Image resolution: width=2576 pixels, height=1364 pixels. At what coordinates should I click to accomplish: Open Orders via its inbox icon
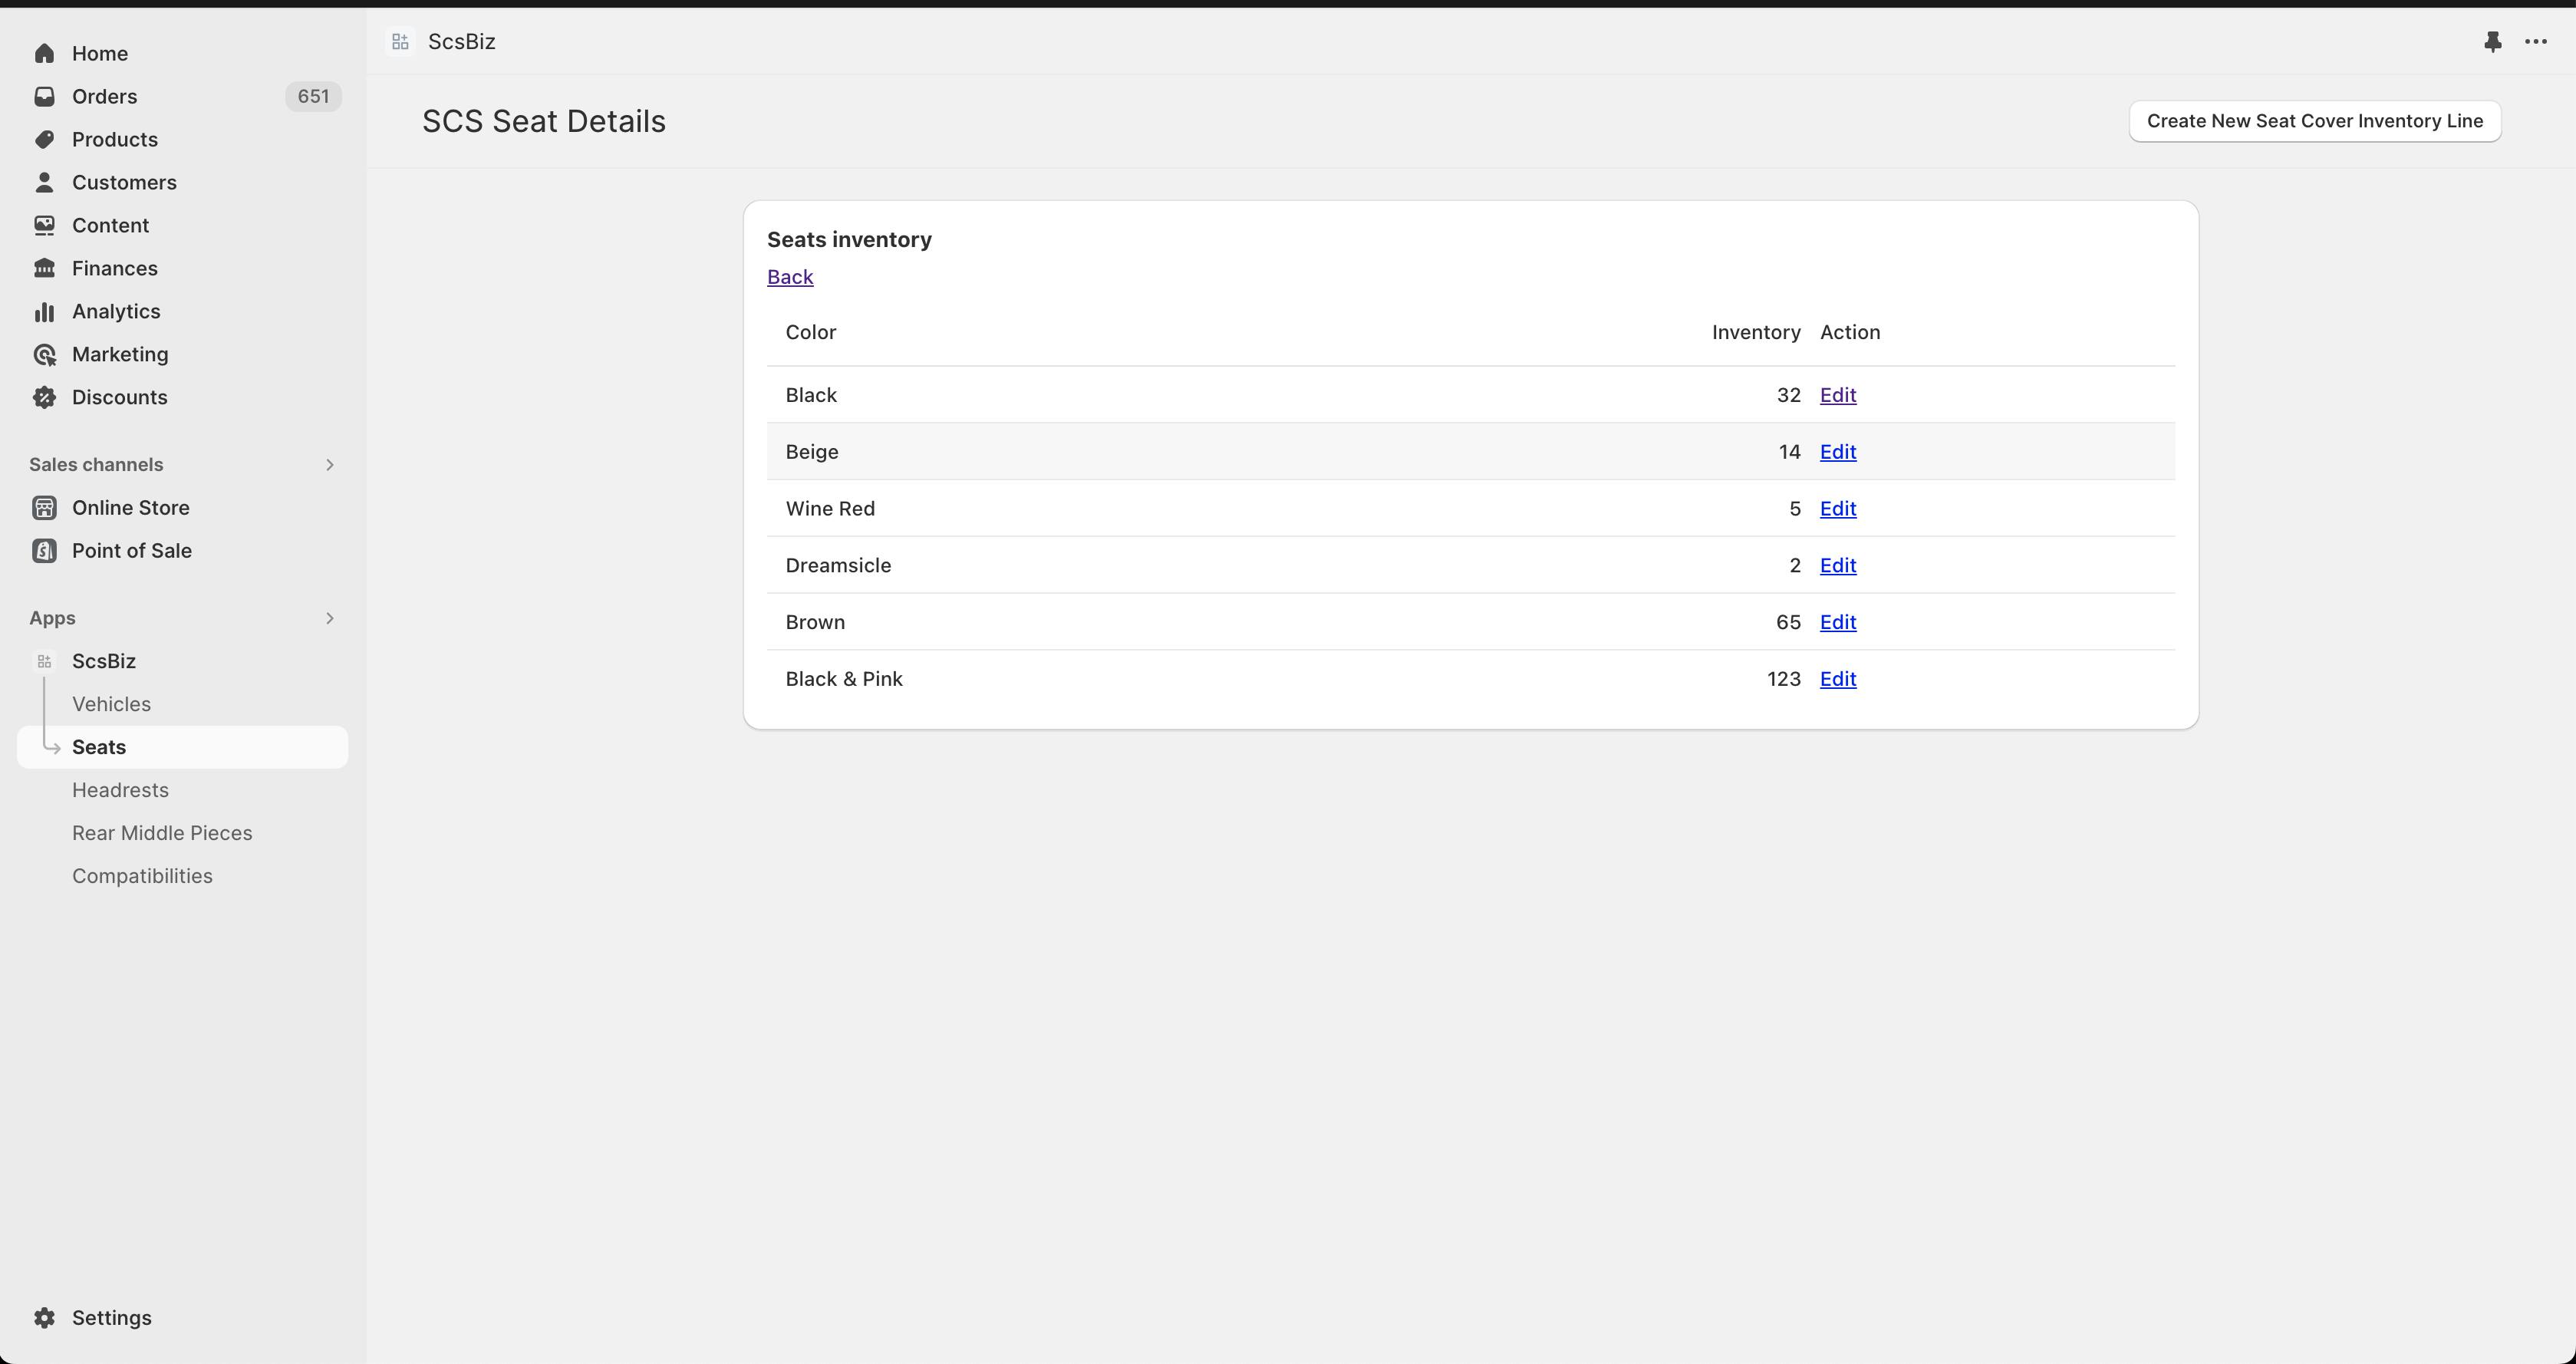point(44,96)
